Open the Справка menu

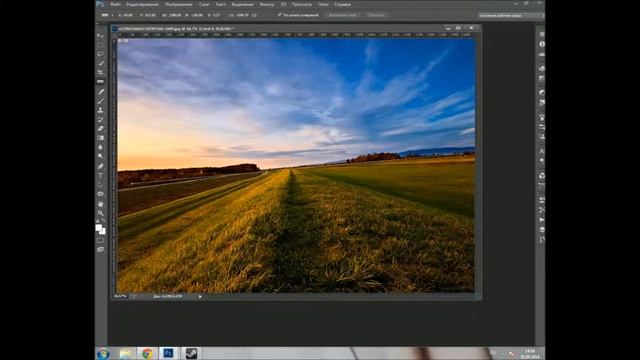coord(342,4)
